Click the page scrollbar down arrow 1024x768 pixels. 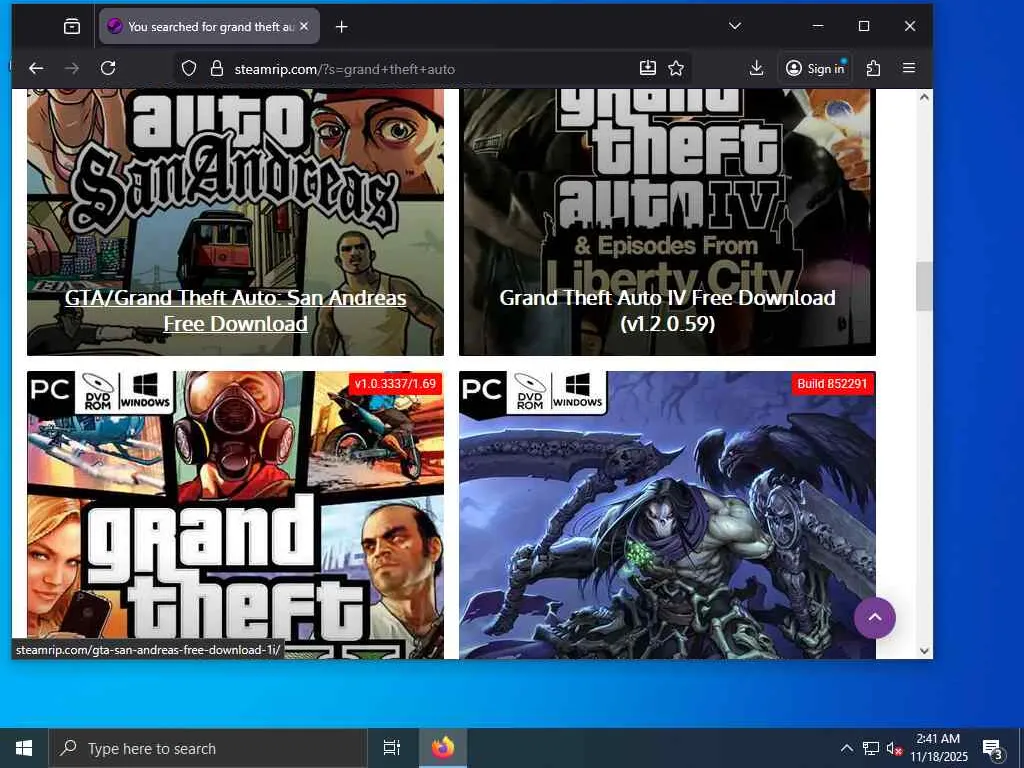[924, 650]
